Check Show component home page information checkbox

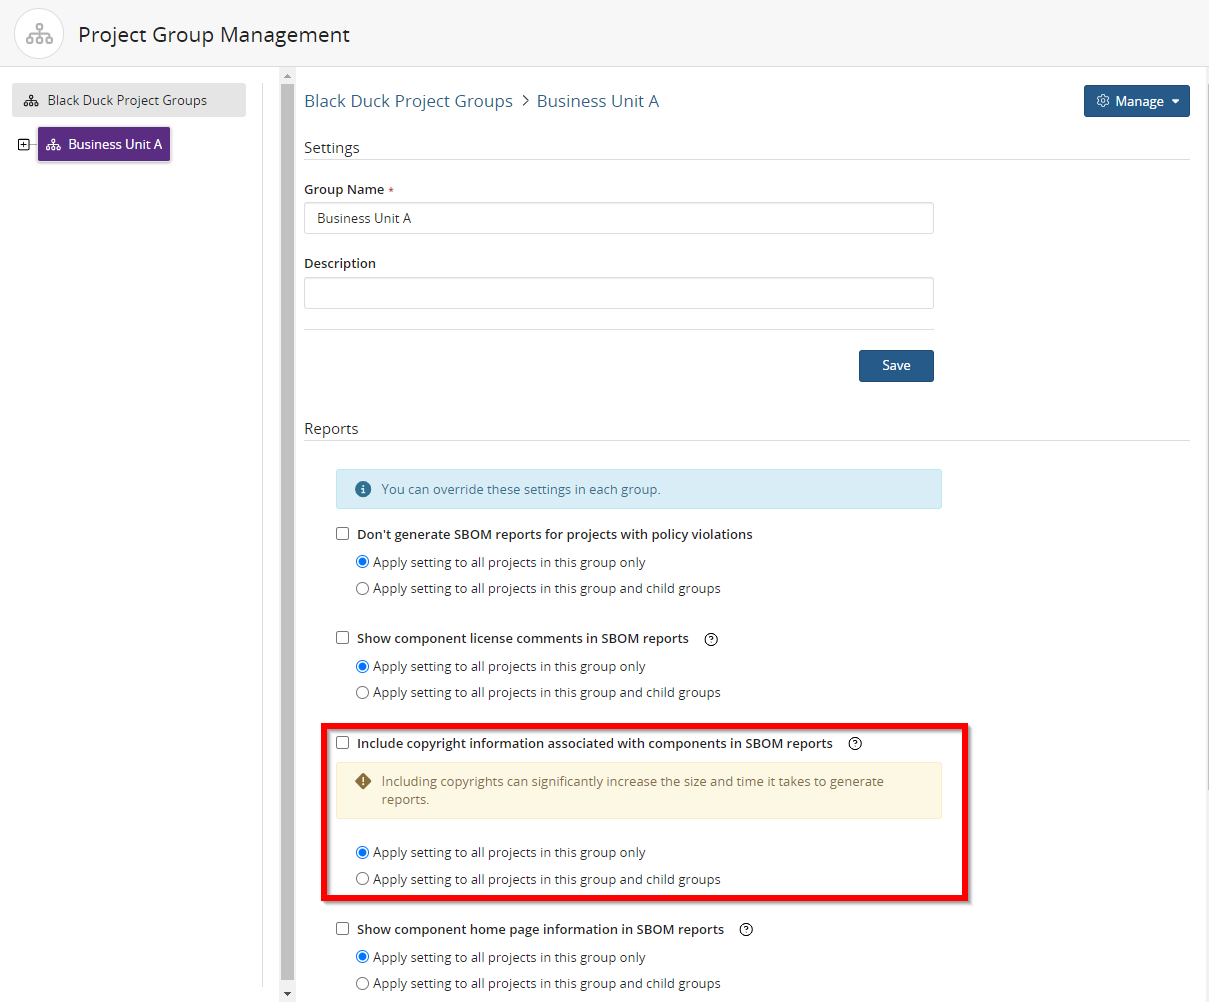[343, 929]
